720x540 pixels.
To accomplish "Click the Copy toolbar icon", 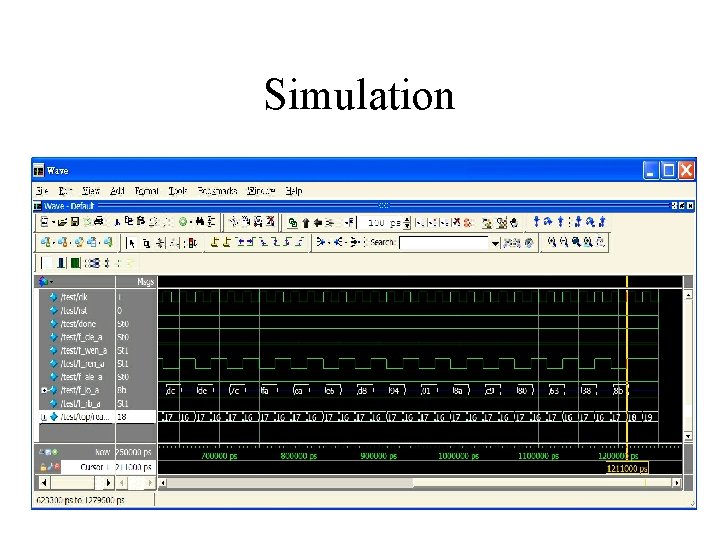I will click(x=129, y=222).
